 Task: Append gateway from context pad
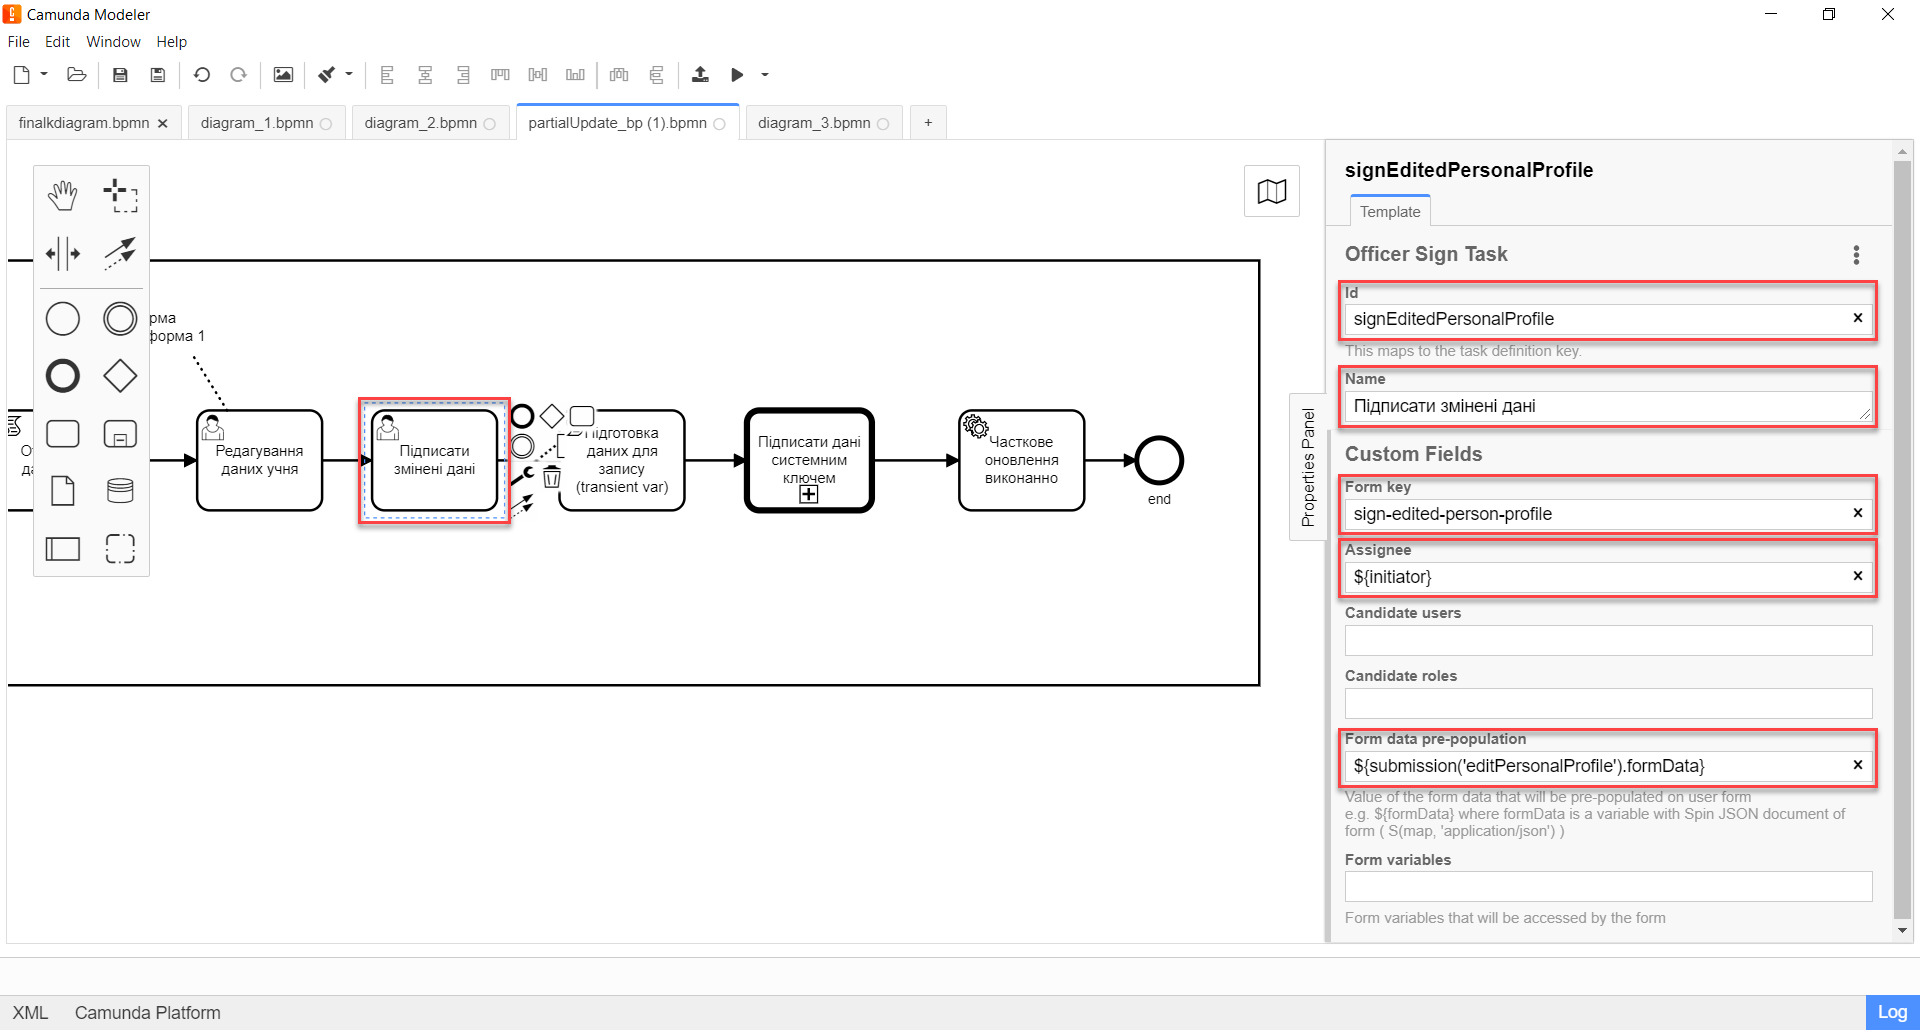[x=552, y=415]
